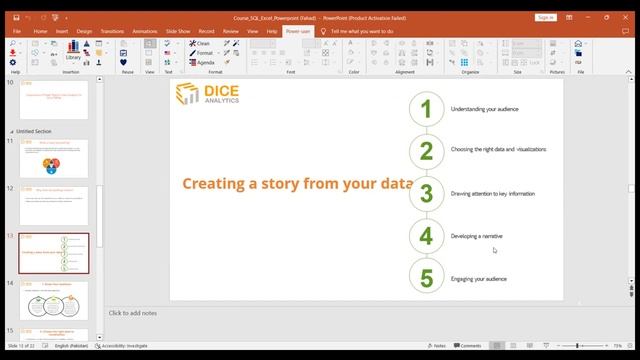Image resolution: width=640 pixels, height=360 pixels.
Task: Collapse the Untitled Section header arrow
Action: point(12,131)
